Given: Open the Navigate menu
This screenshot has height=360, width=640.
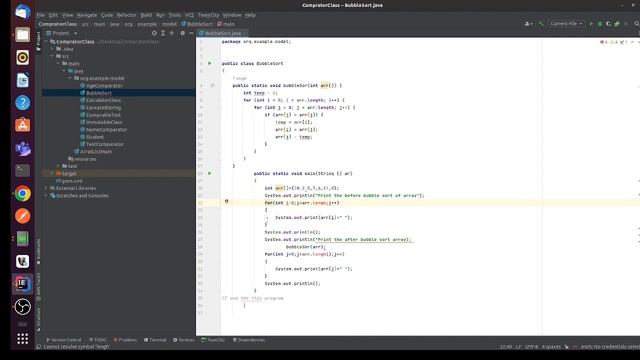Looking at the screenshot, I should 87,15.
